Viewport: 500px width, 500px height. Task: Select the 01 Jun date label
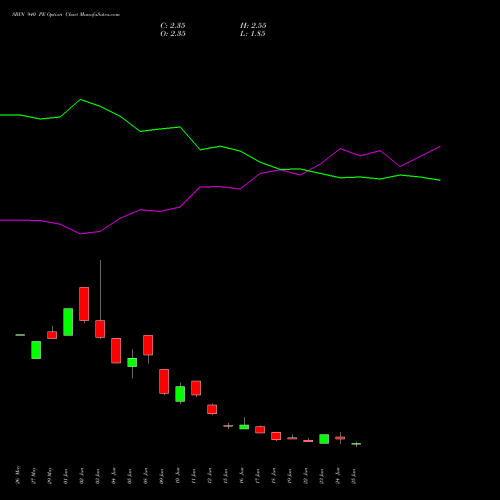[66, 476]
